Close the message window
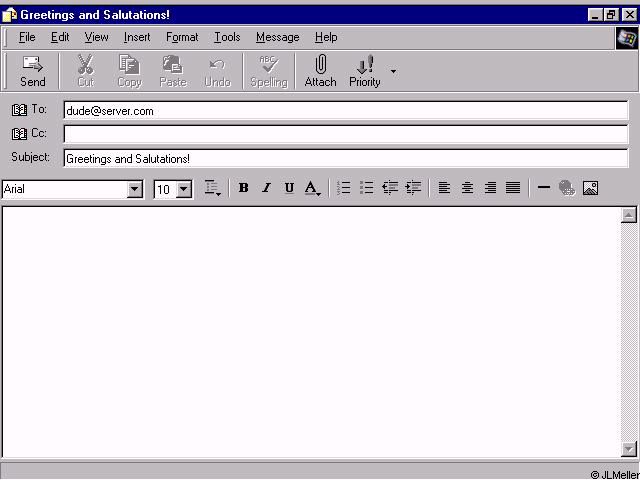 tap(629, 15)
